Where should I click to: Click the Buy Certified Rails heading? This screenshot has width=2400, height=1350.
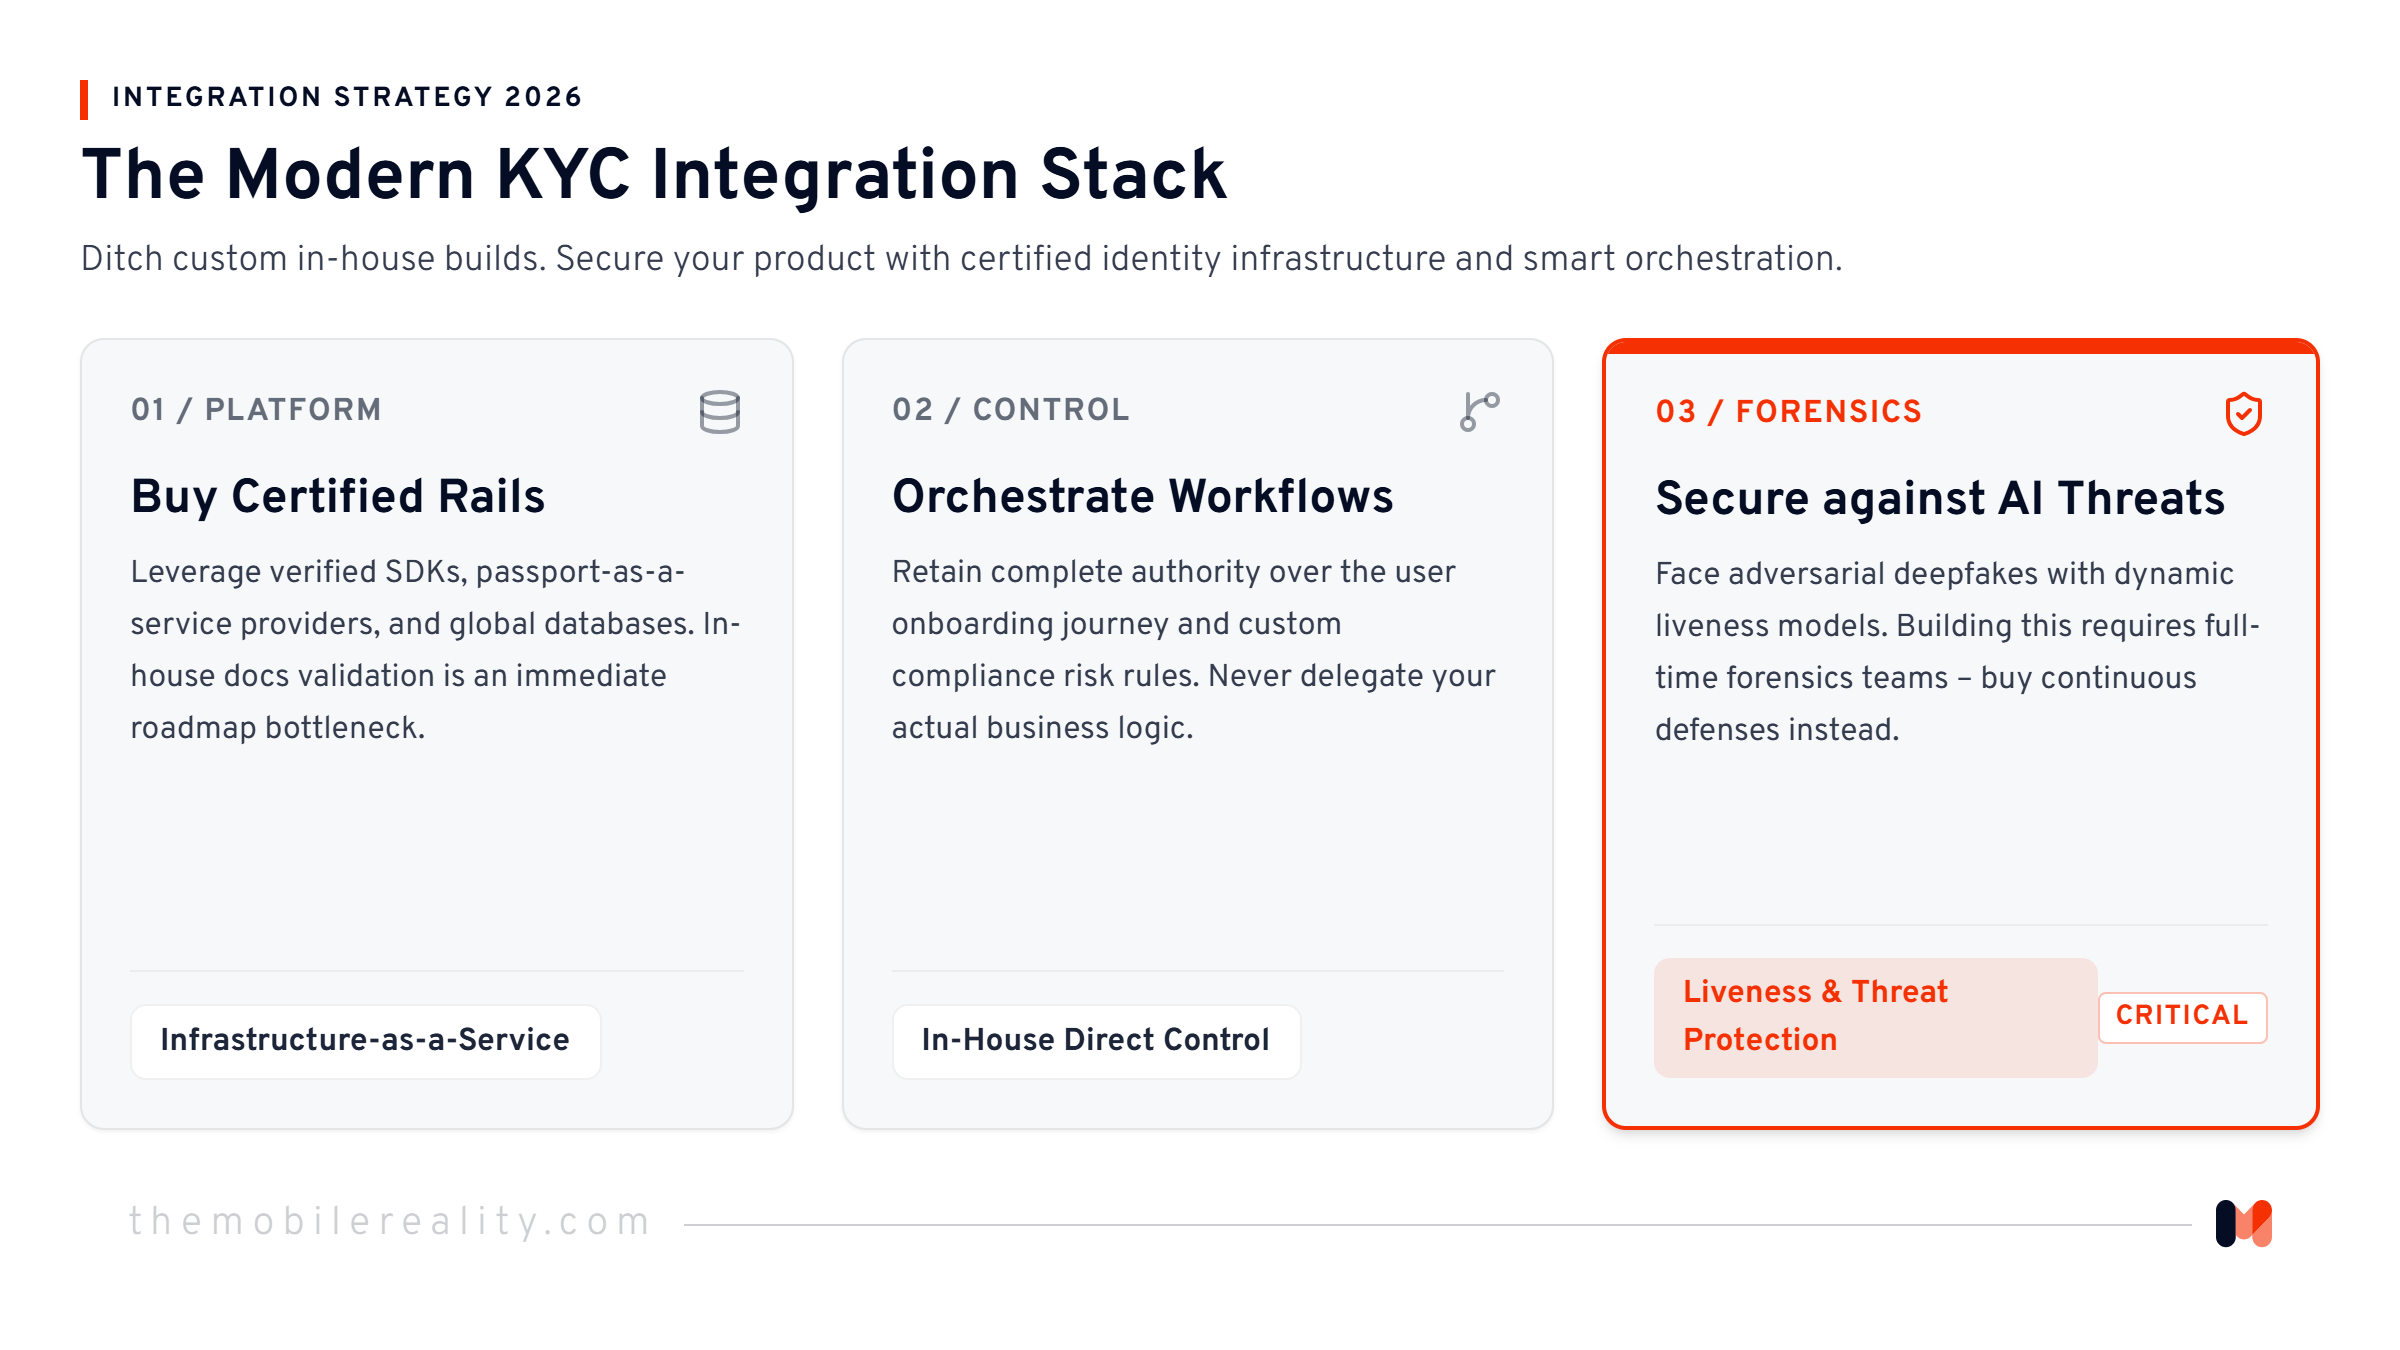coord(338,497)
